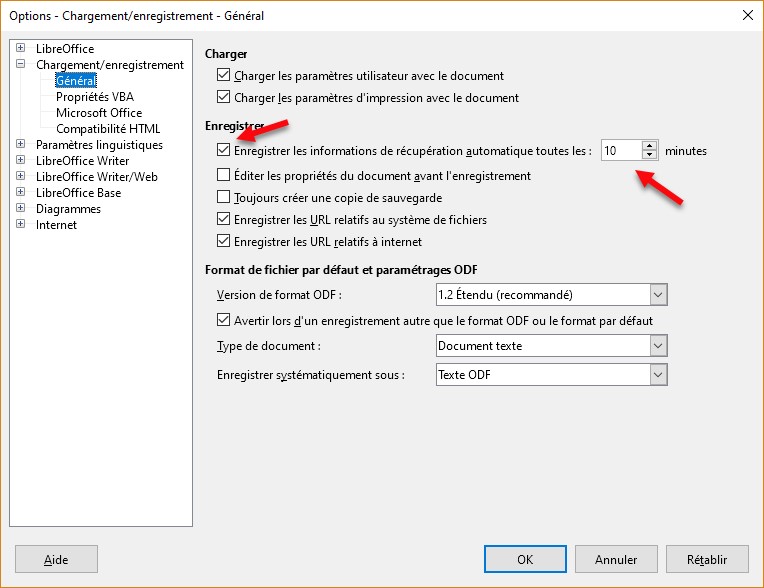Image resolution: width=764 pixels, height=588 pixels.
Task: Open the Microsoft Office options page
Action: coord(99,113)
